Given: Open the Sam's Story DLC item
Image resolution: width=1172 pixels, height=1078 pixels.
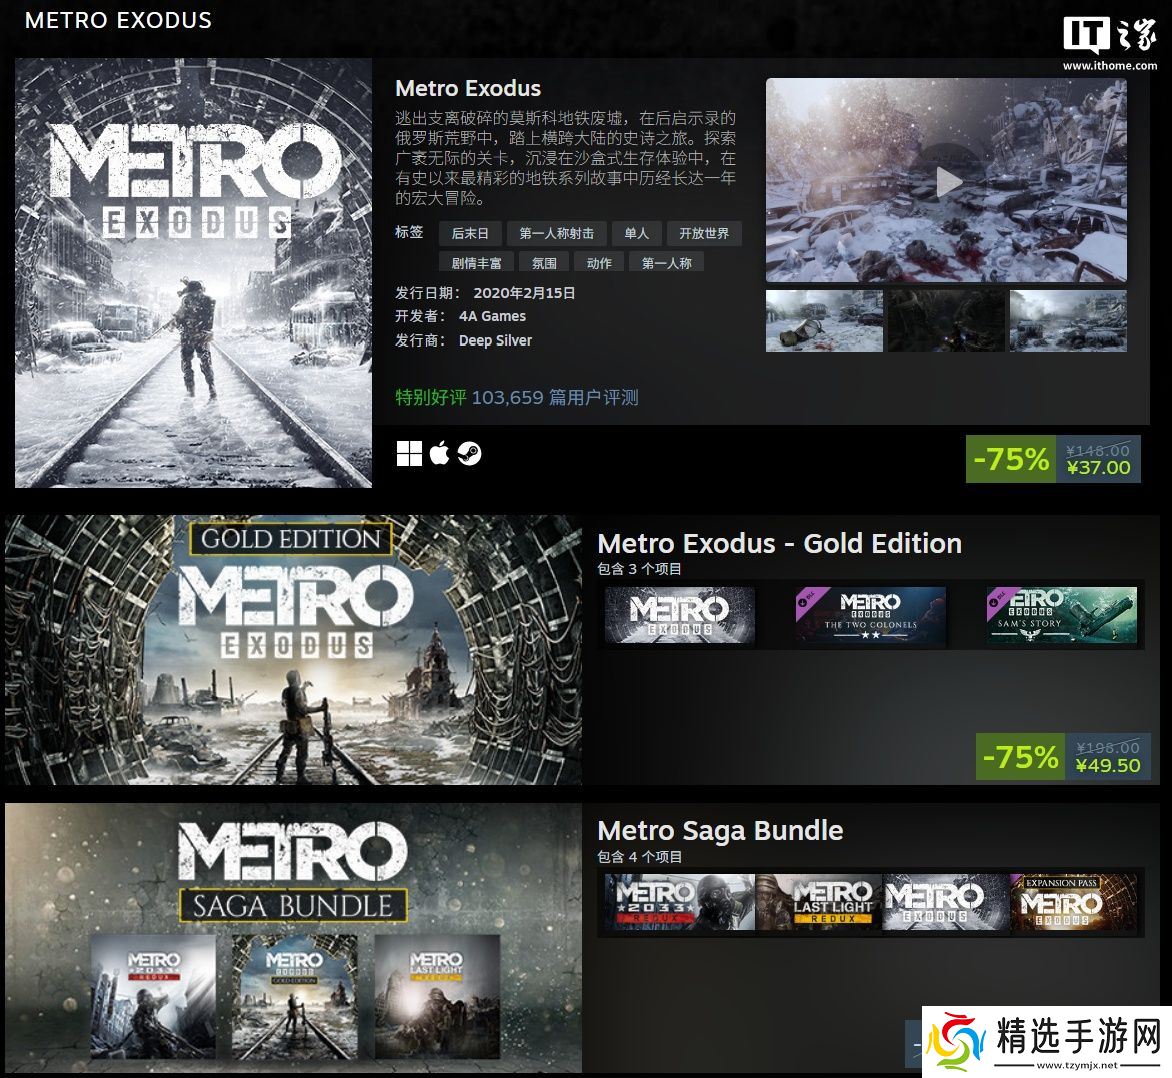Looking at the screenshot, I should 1062,615.
